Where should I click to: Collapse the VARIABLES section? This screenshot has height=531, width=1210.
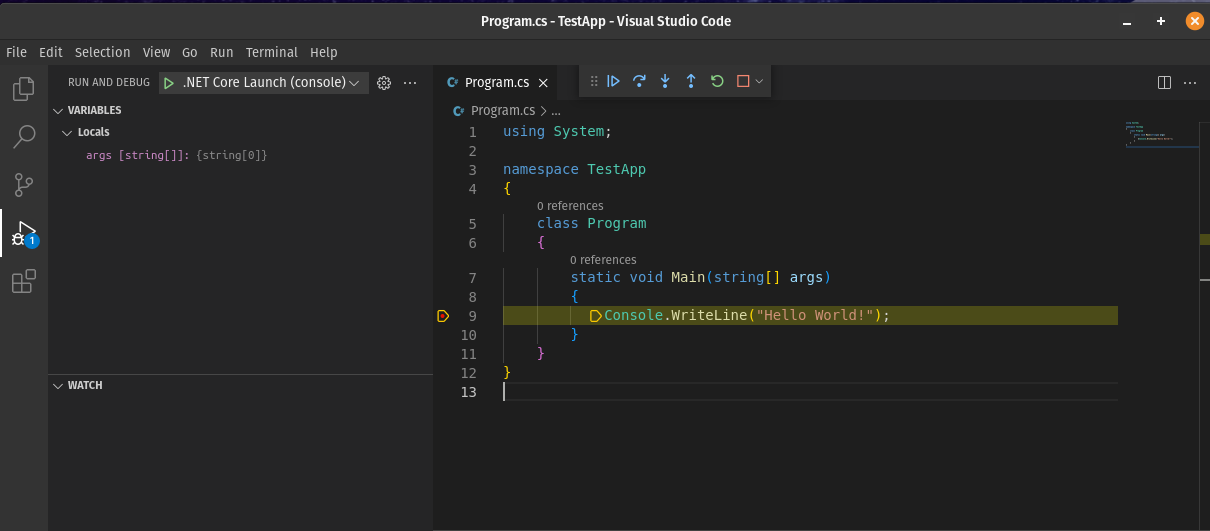click(x=58, y=111)
